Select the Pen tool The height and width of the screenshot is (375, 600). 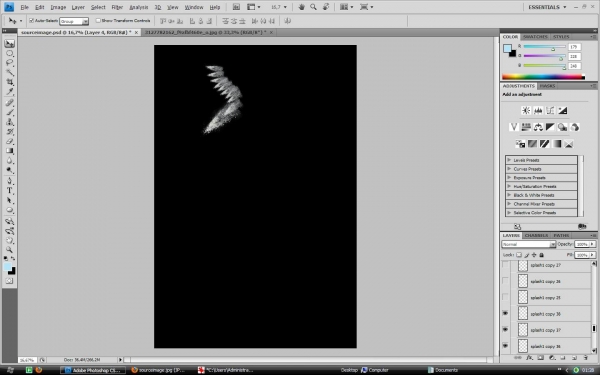(10, 181)
